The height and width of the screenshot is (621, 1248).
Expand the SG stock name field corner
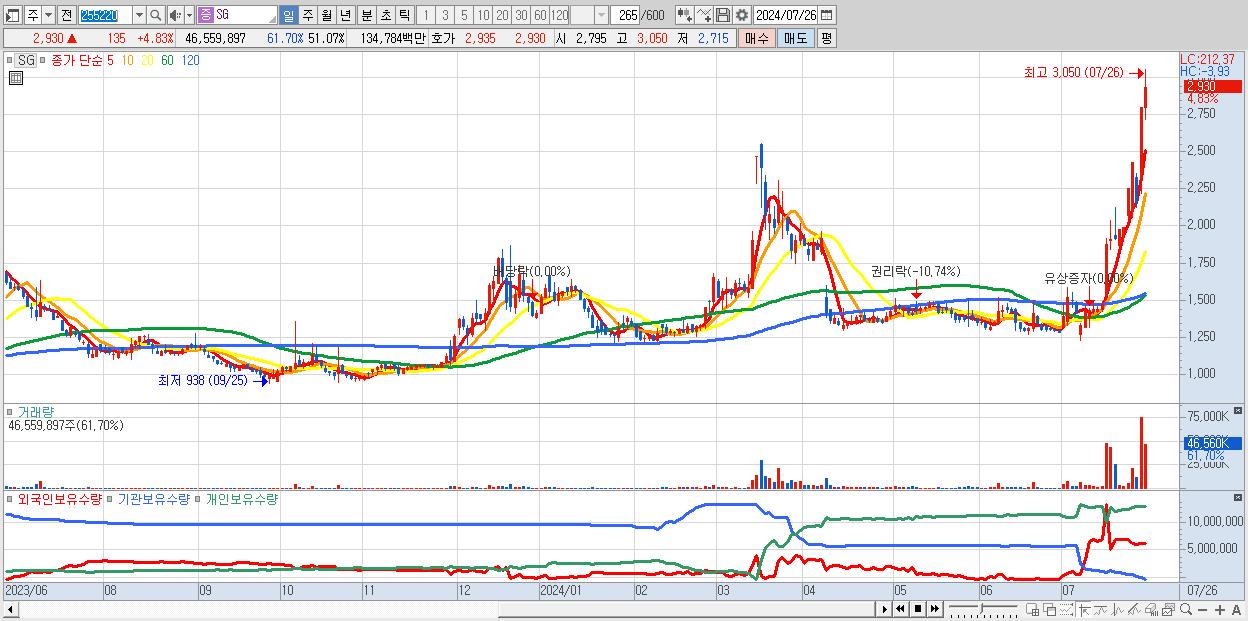tap(274, 21)
